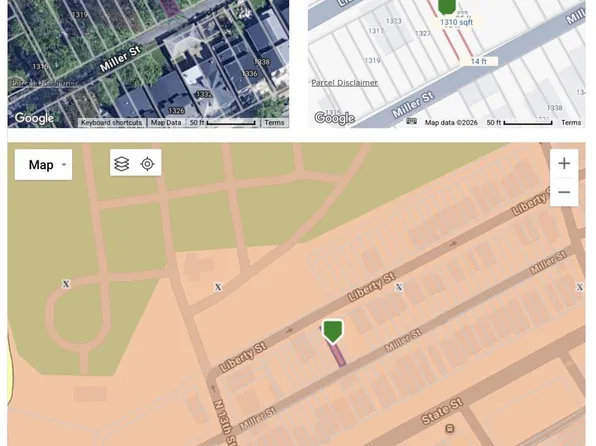Toggle the 50 ft scale on satellite map
The height and width of the screenshot is (446, 596).
[x=222, y=122]
